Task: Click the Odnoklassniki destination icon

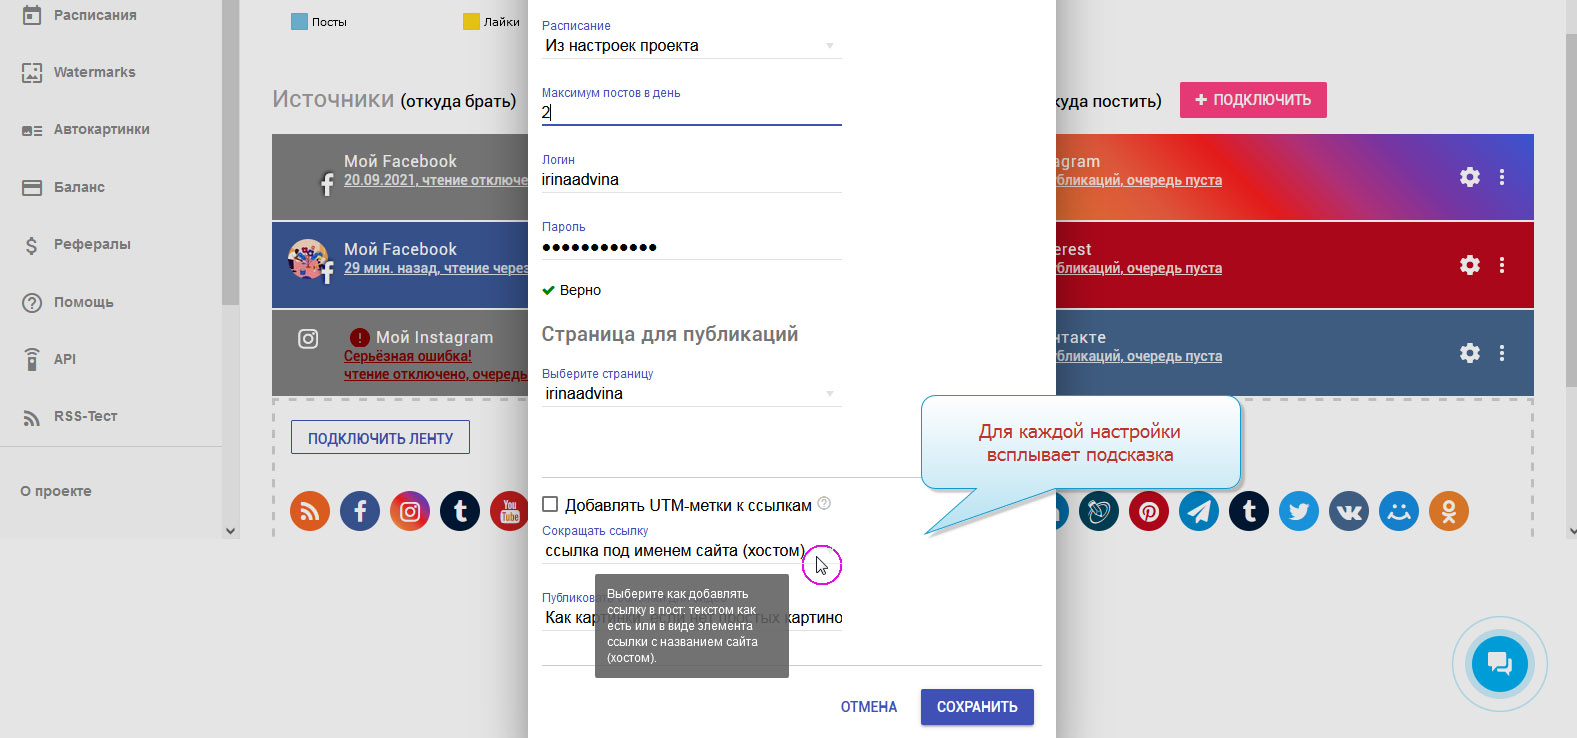Action: click(1449, 511)
